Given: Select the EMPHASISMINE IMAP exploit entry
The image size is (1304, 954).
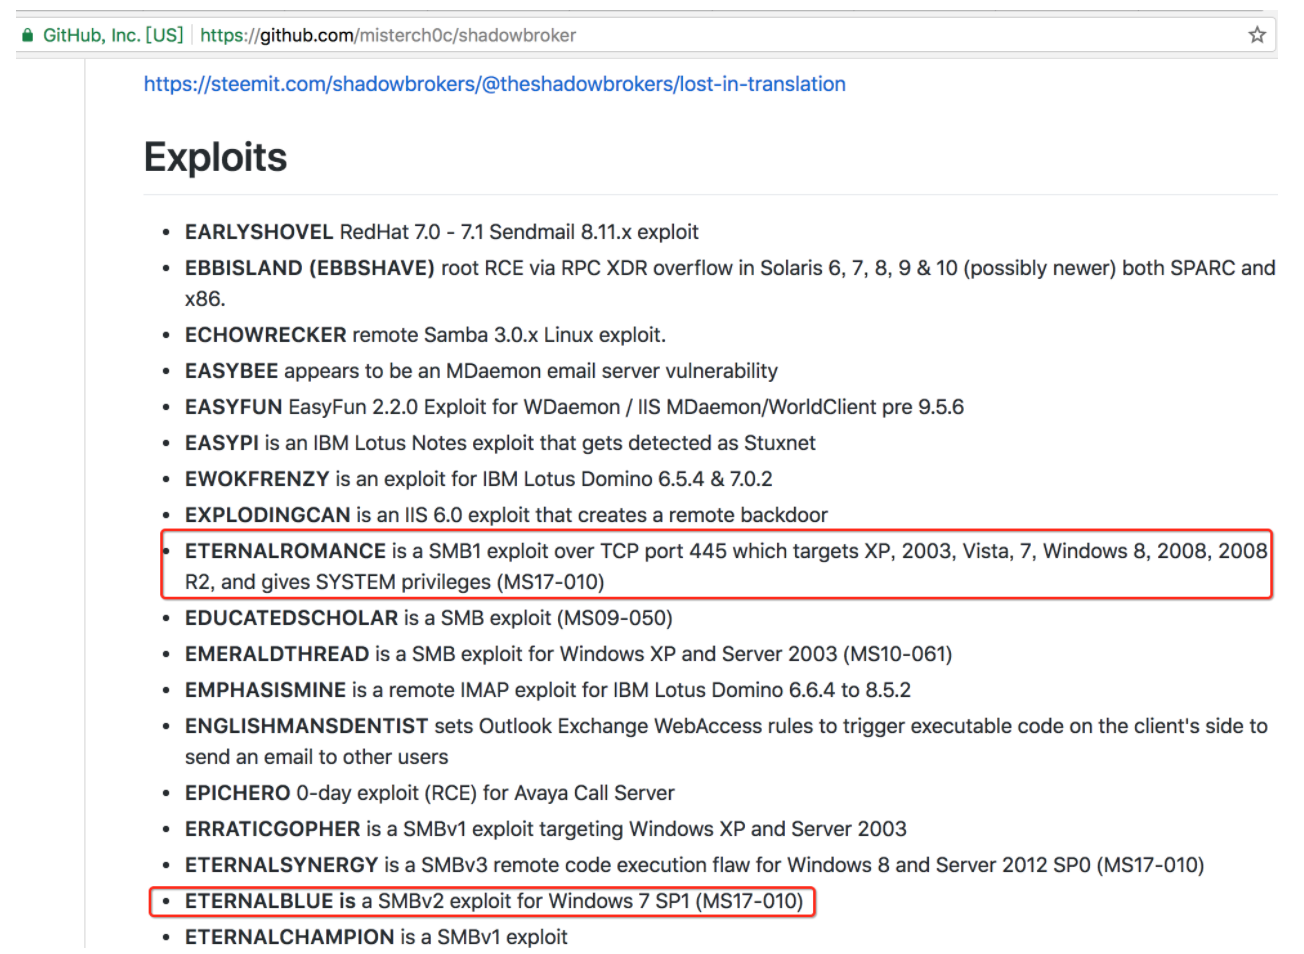Looking at the screenshot, I should pos(548,690).
